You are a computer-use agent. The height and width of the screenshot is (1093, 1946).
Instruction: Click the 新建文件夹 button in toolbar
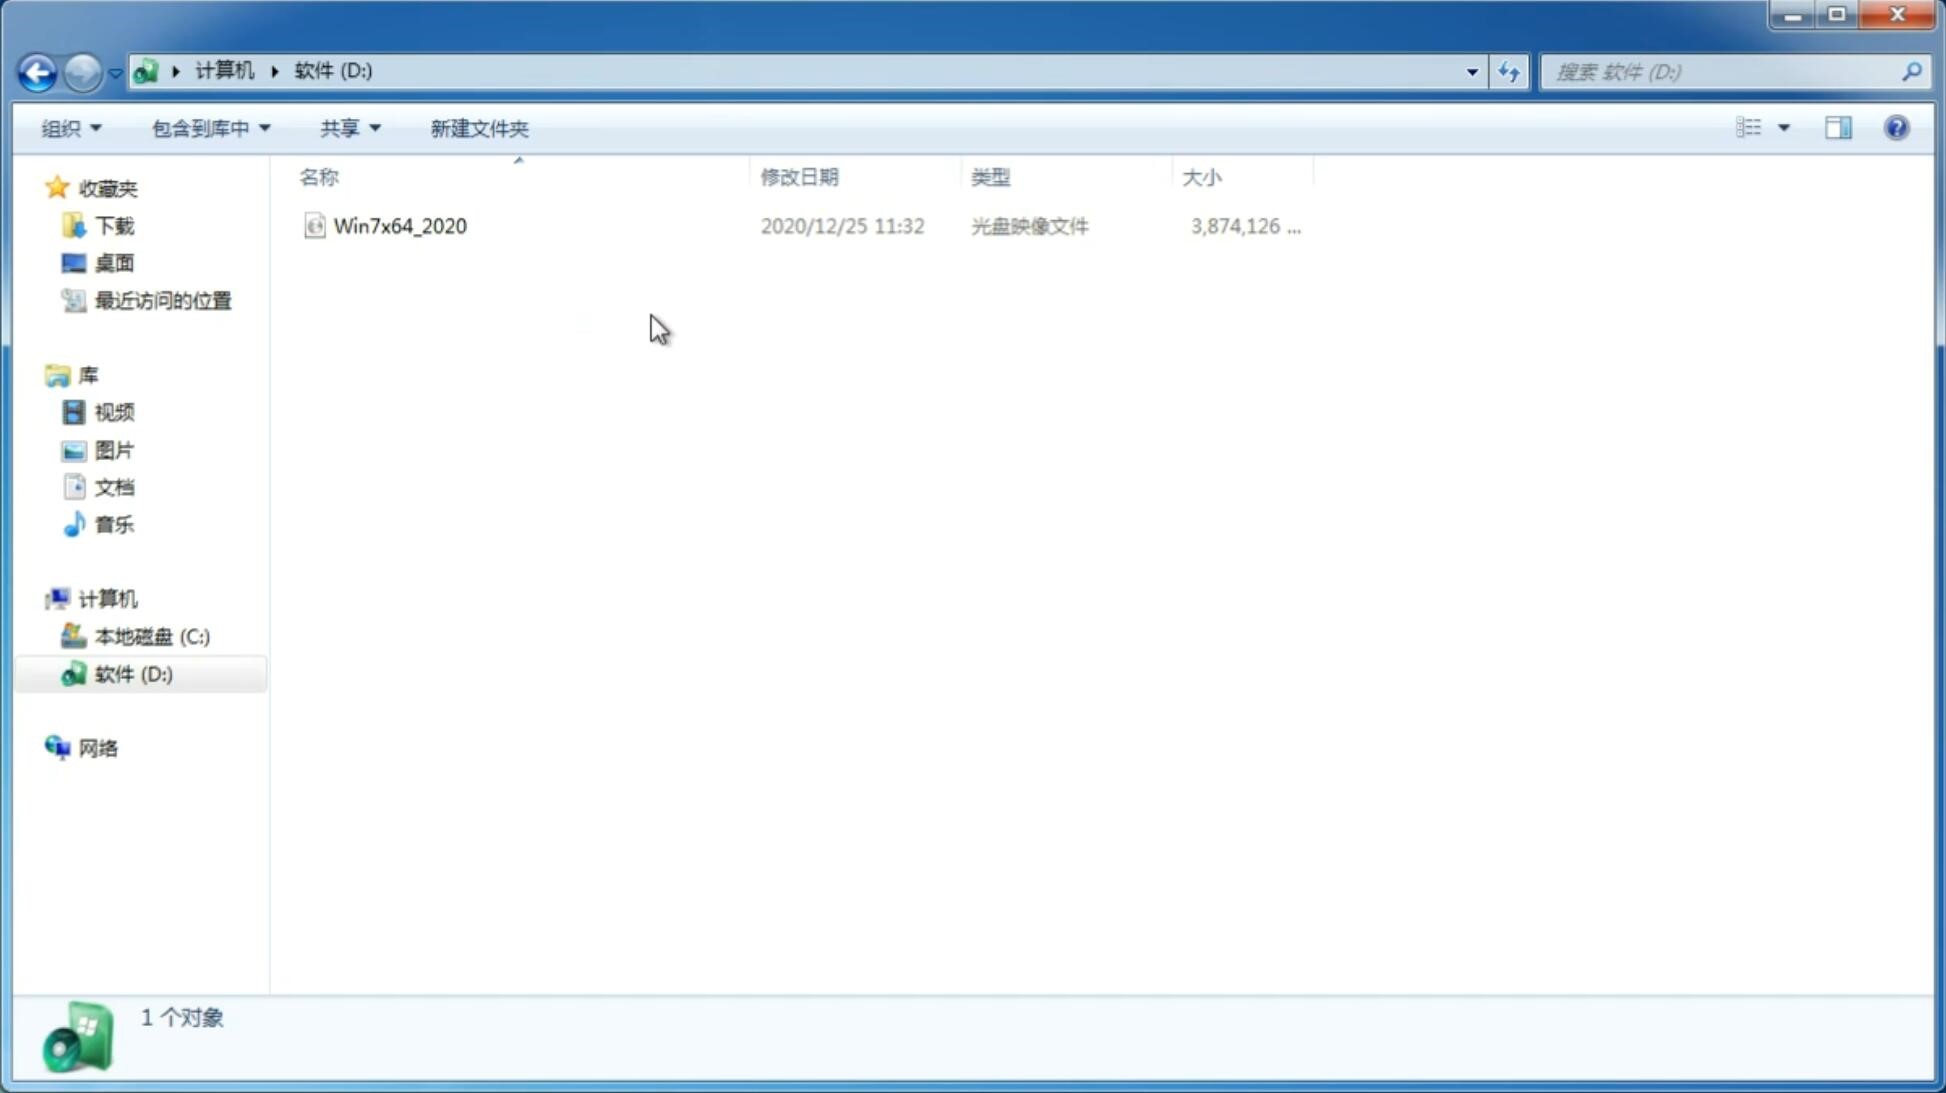pyautogui.click(x=478, y=127)
